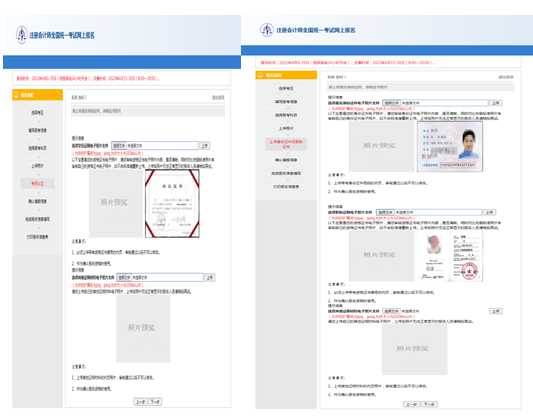
Task: Click the 上传 button next to the ID card file field
Action: (496, 103)
